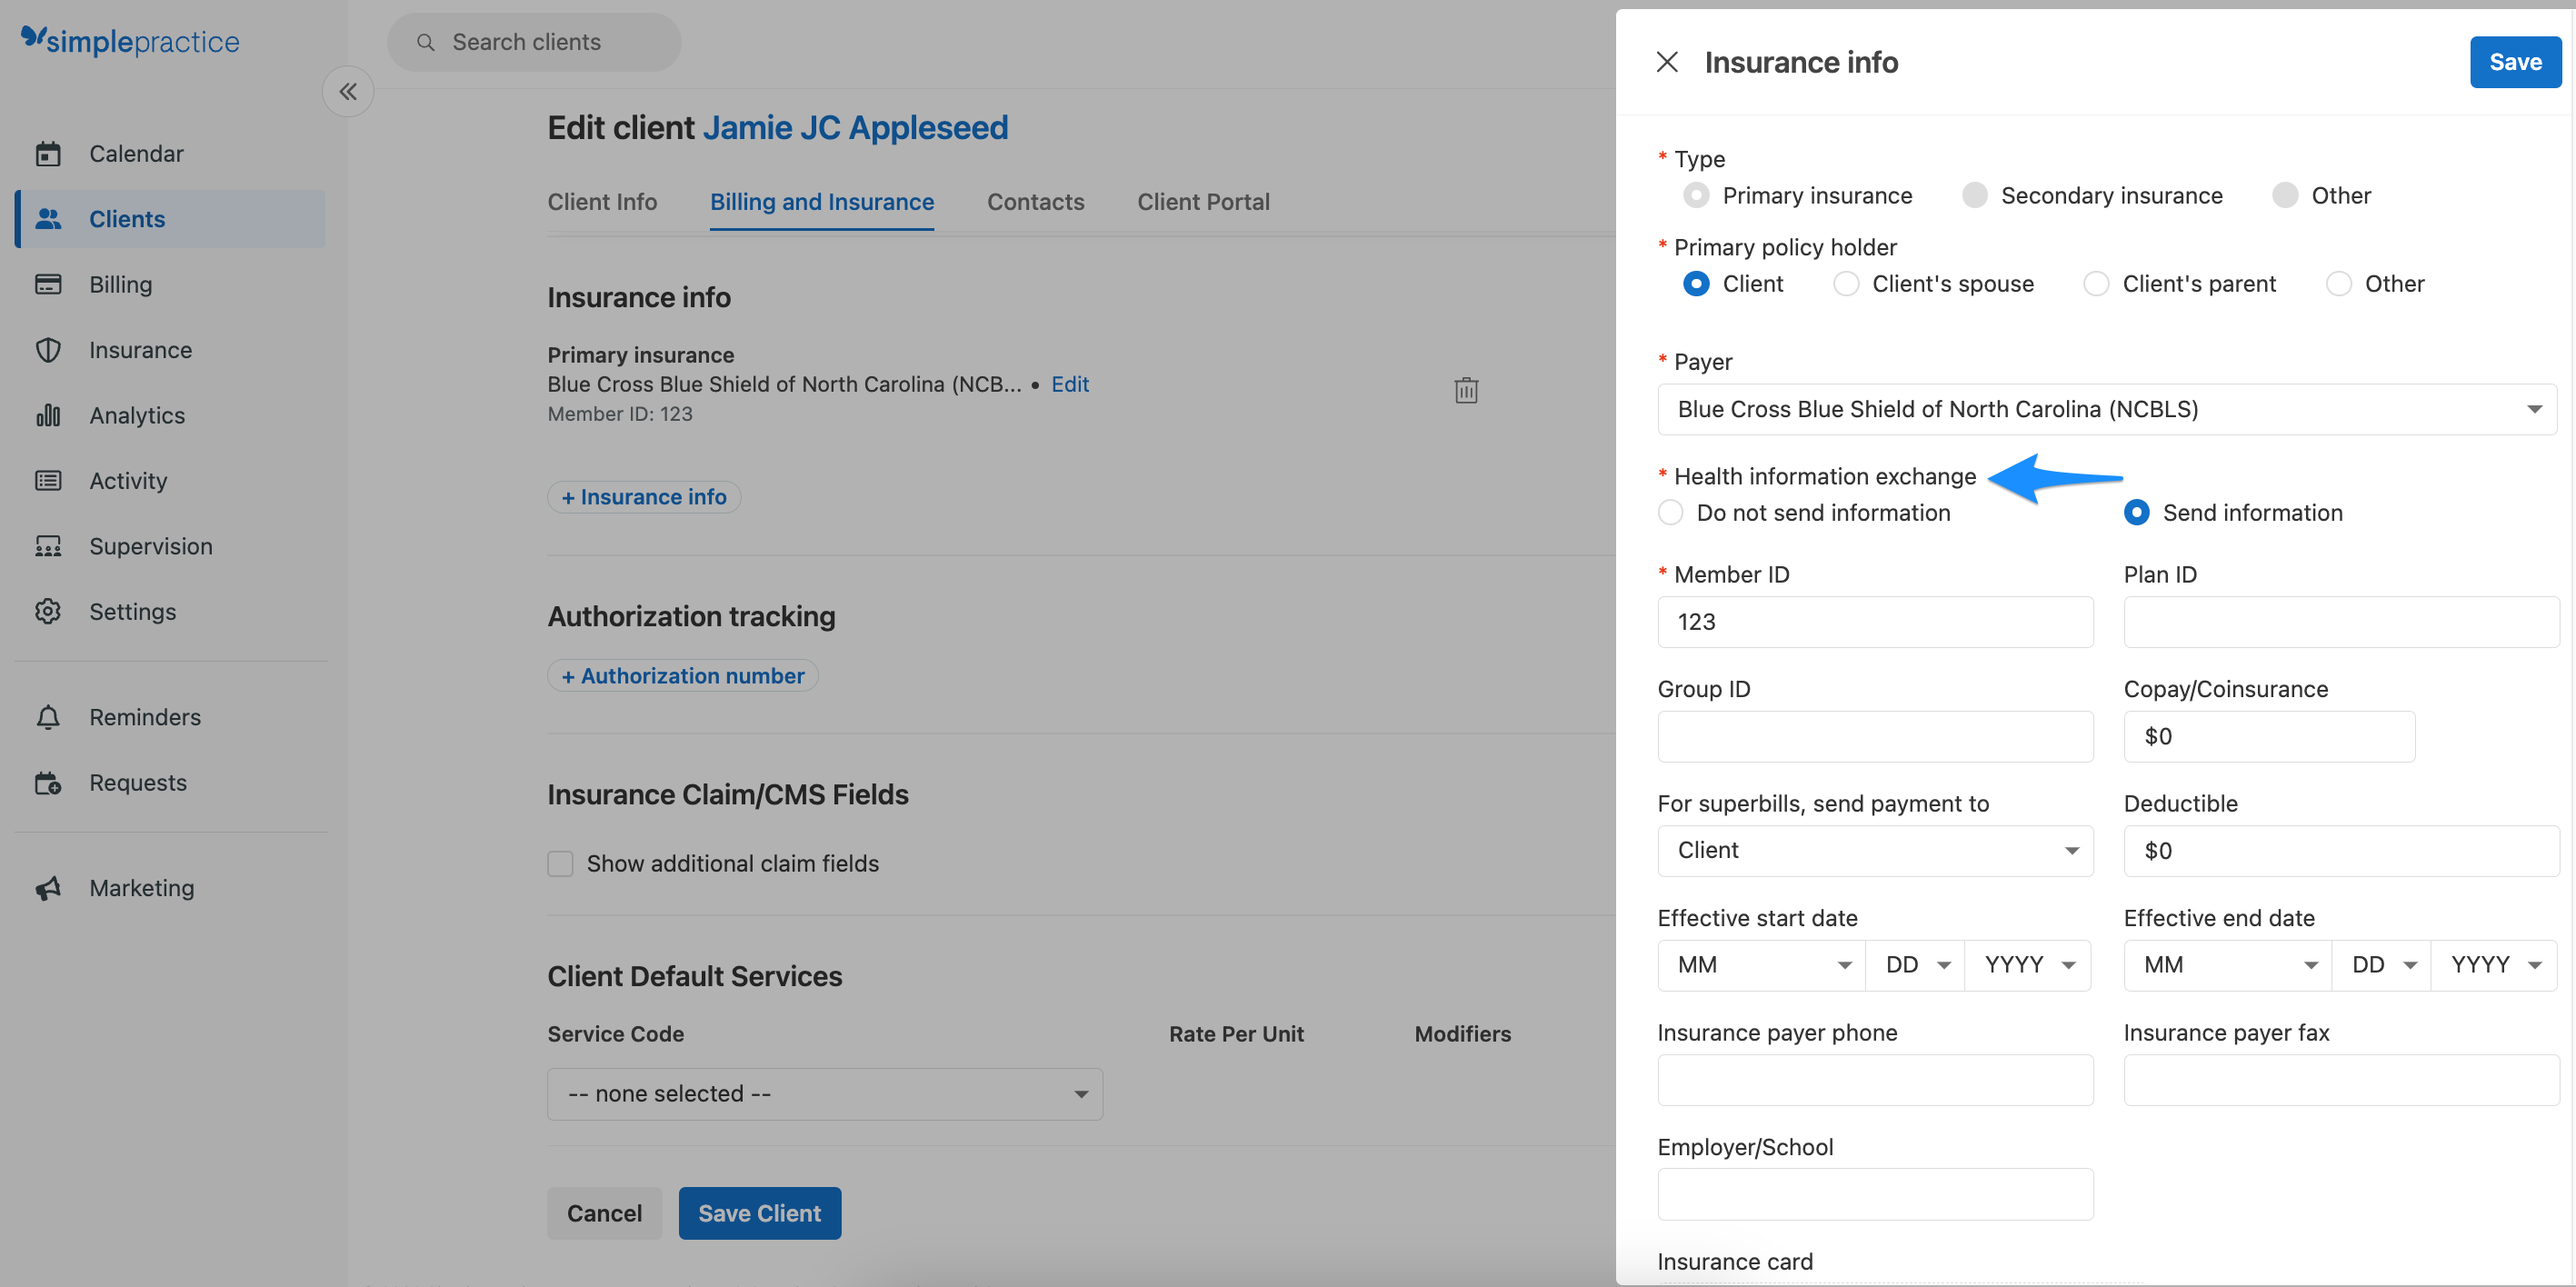
Task: Click the search magnifier icon
Action: click(425, 43)
